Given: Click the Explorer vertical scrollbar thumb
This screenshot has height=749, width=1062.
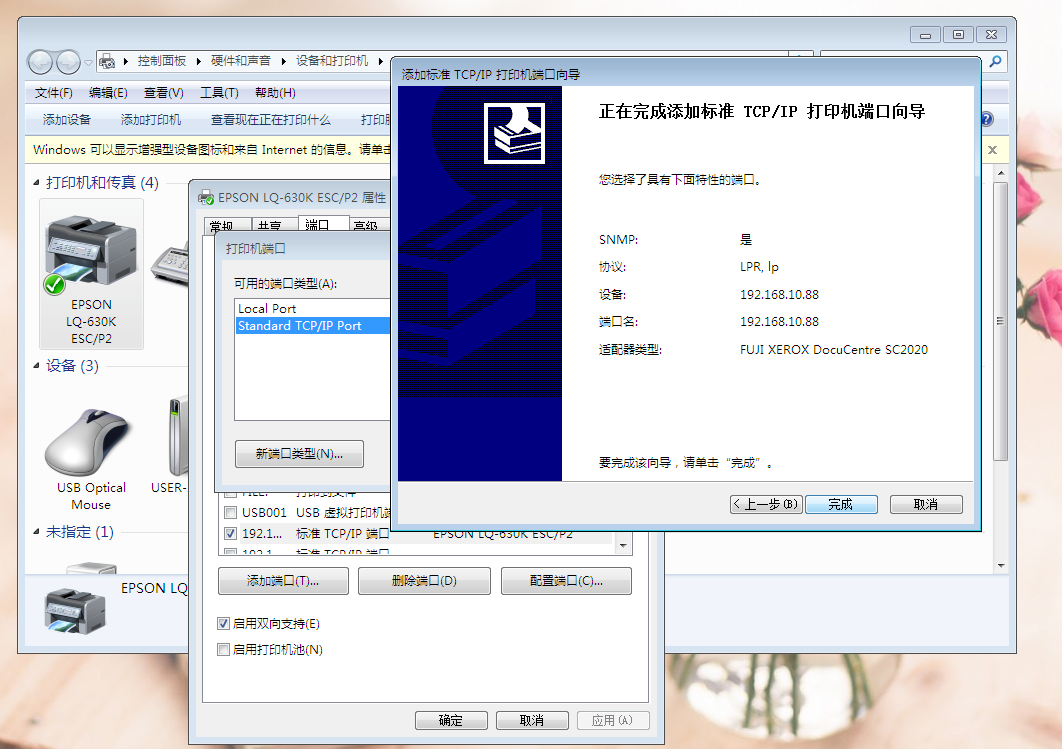Looking at the screenshot, I should (x=1000, y=321).
